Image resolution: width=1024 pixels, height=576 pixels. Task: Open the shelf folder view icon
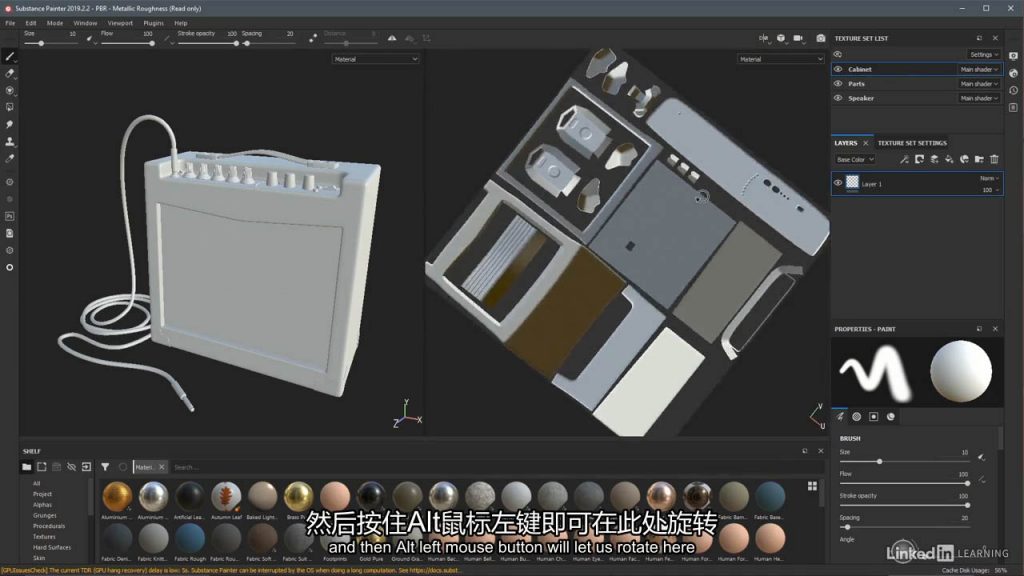(x=27, y=467)
